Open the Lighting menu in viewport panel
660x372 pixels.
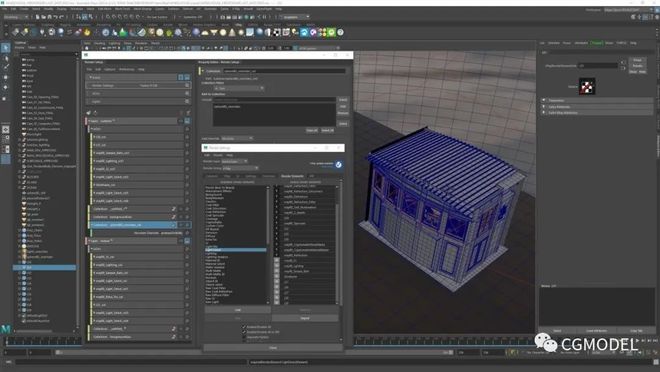(114, 43)
